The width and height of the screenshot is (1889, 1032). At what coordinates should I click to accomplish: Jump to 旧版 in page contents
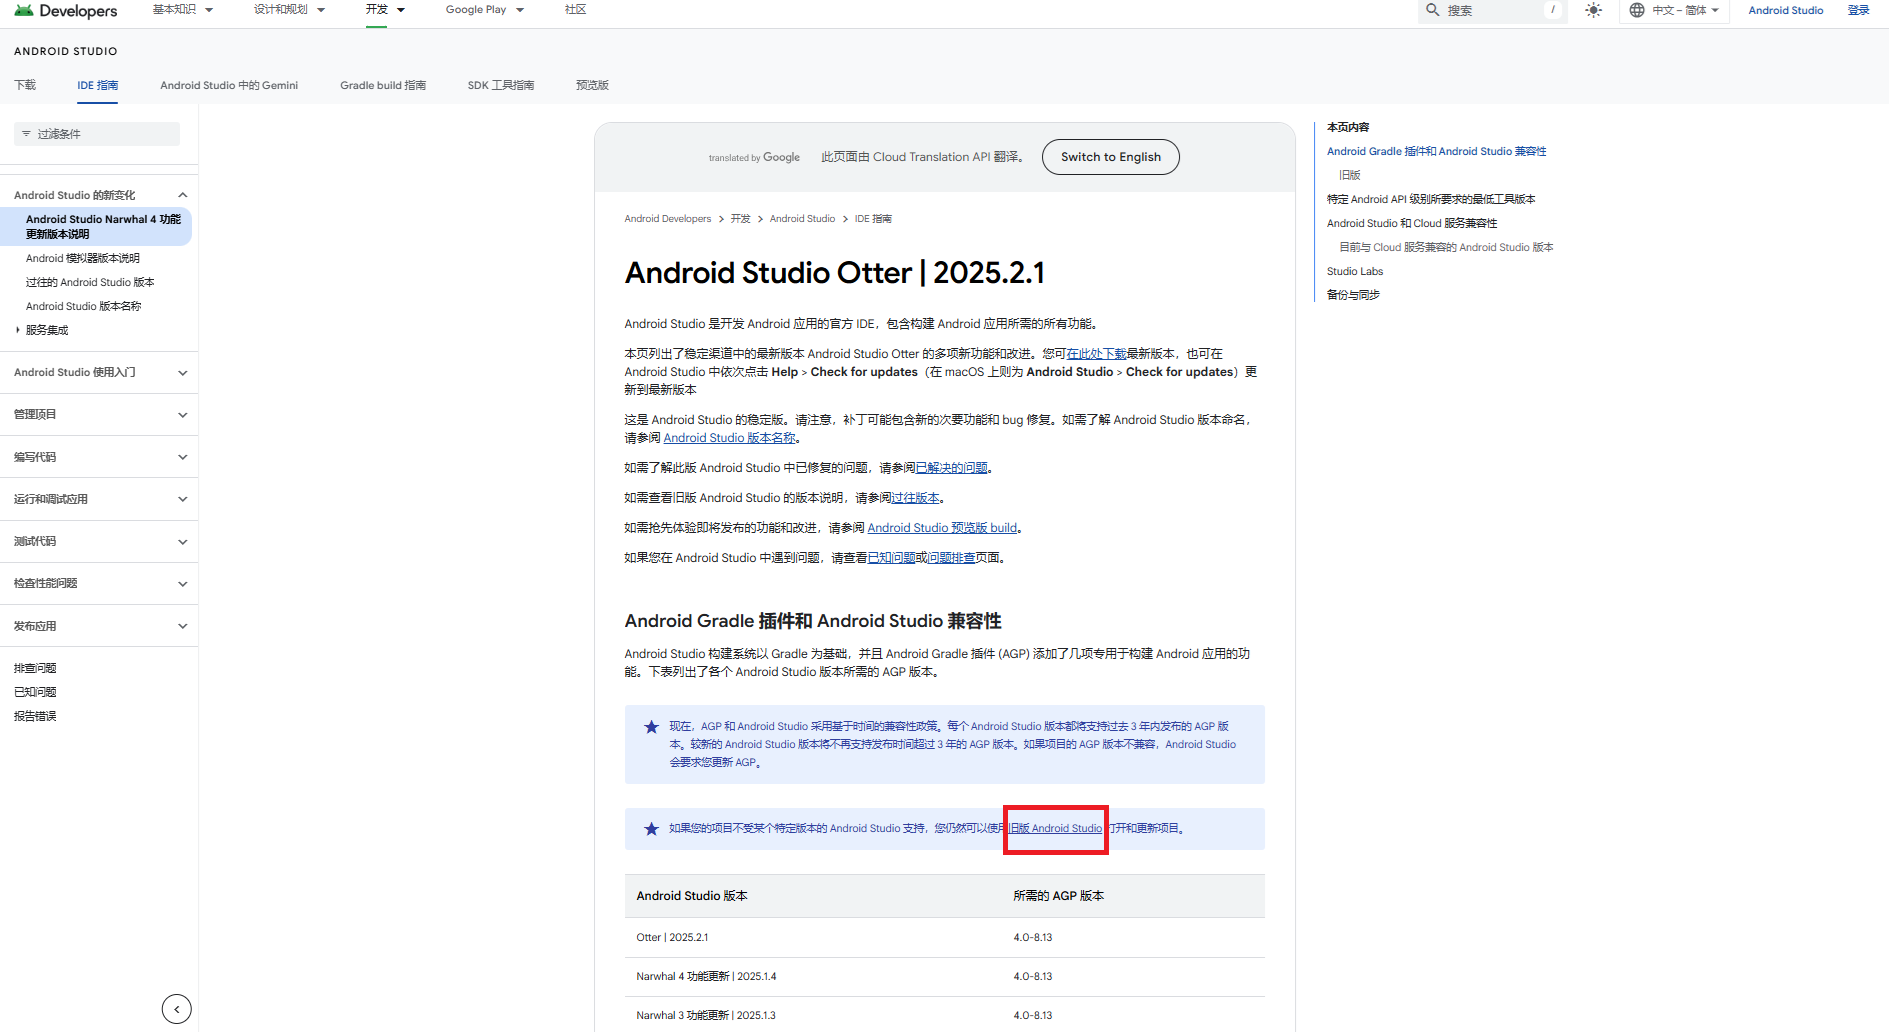pyautogui.click(x=1350, y=175)
